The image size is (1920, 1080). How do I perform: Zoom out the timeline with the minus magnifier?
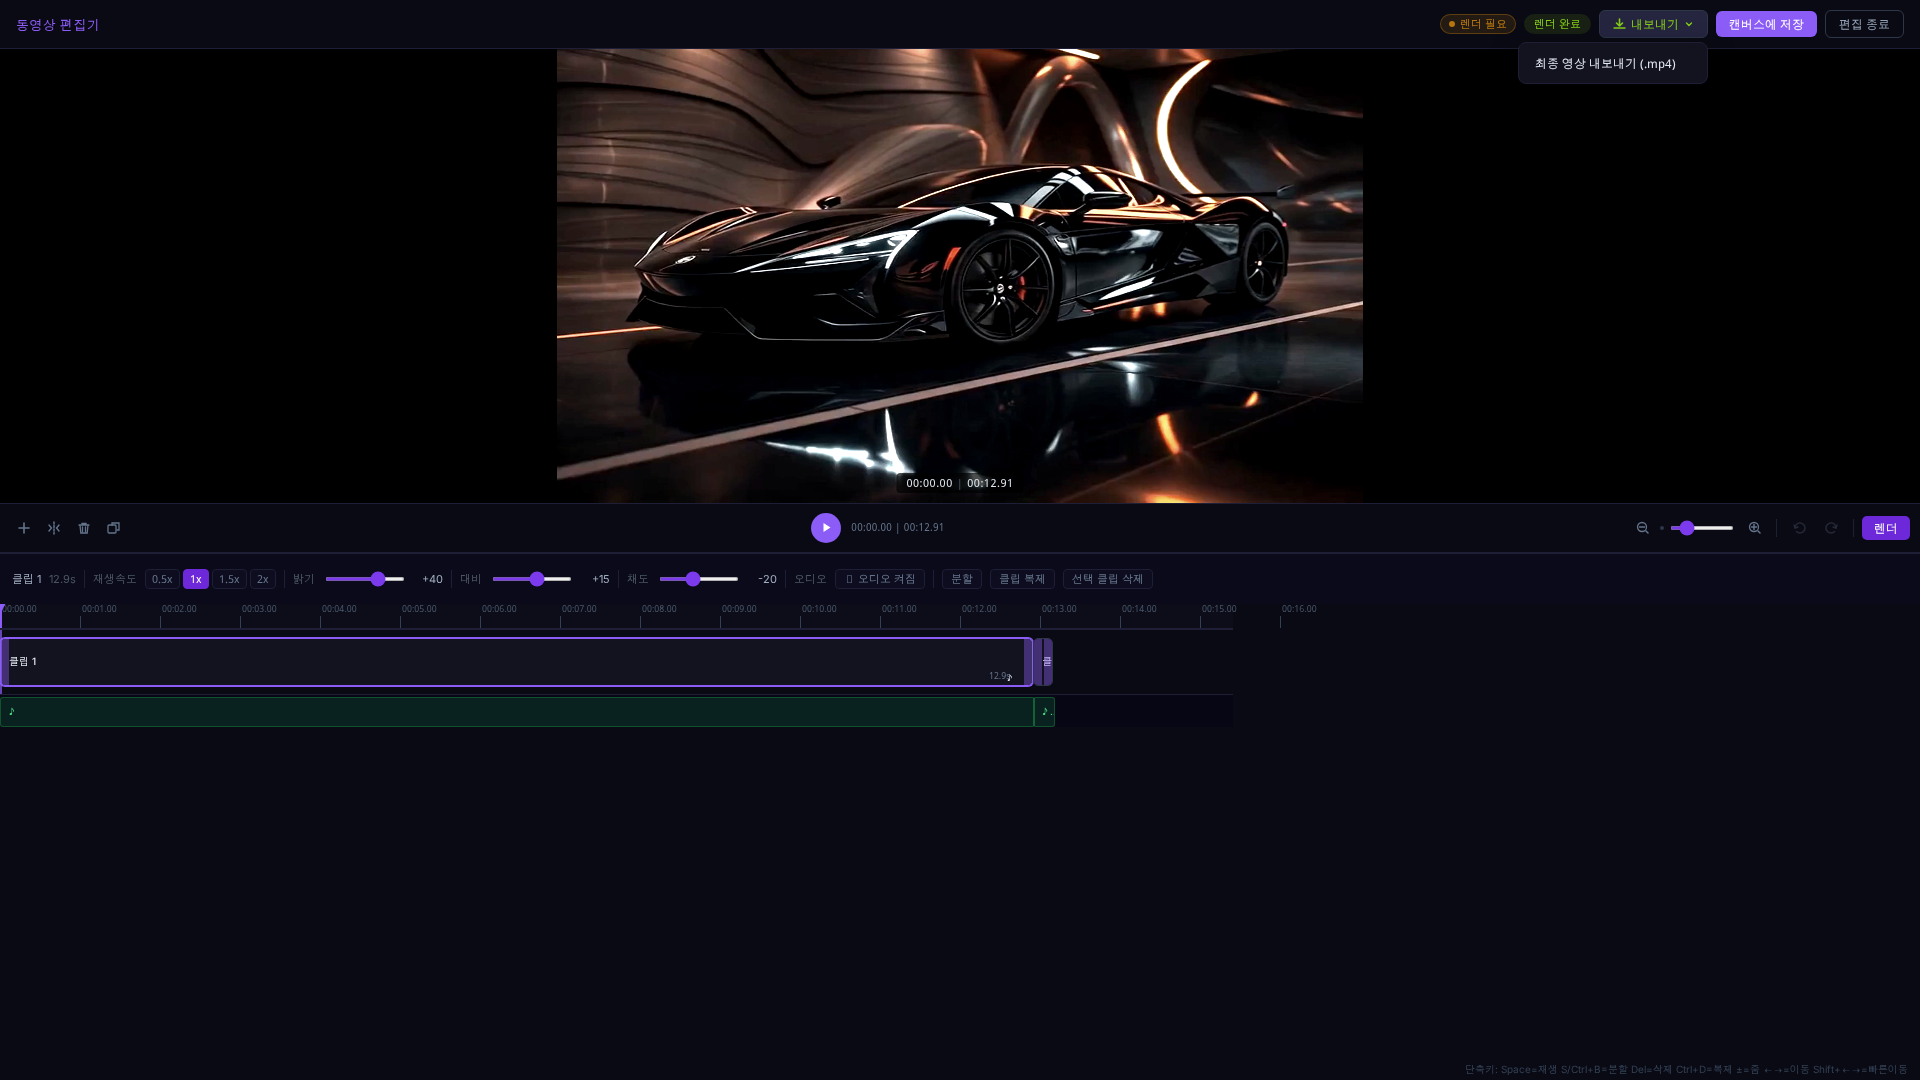tap(1642, 528)
